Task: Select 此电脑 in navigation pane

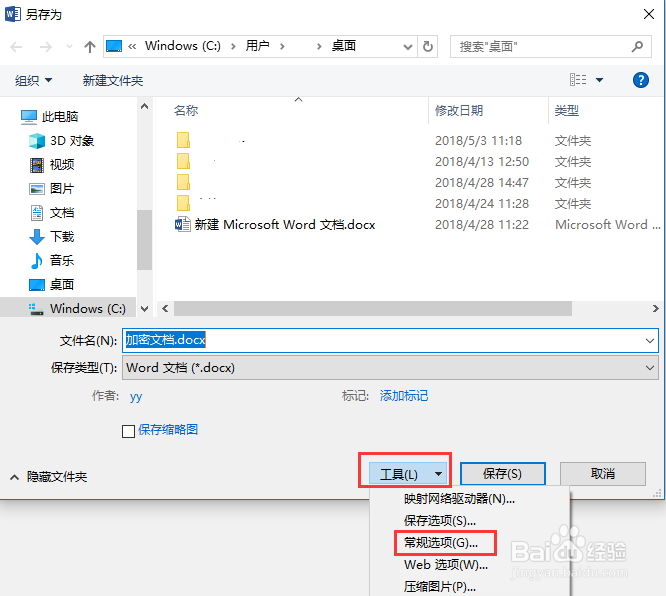Action: pos(50,116)
